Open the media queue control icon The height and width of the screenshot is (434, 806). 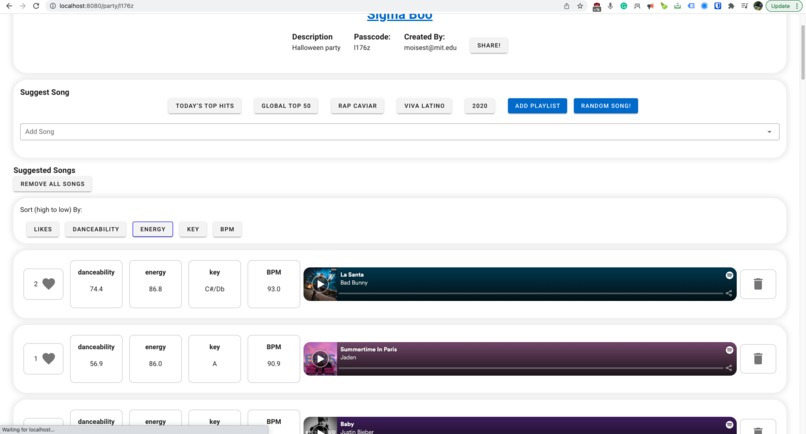tap(744, 6)
